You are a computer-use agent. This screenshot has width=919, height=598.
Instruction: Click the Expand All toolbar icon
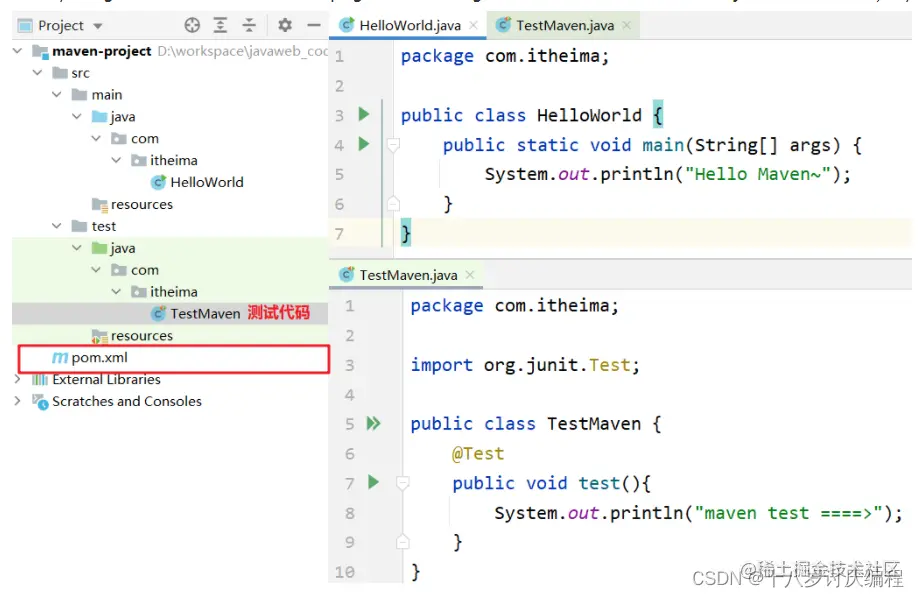pos(220,25)
